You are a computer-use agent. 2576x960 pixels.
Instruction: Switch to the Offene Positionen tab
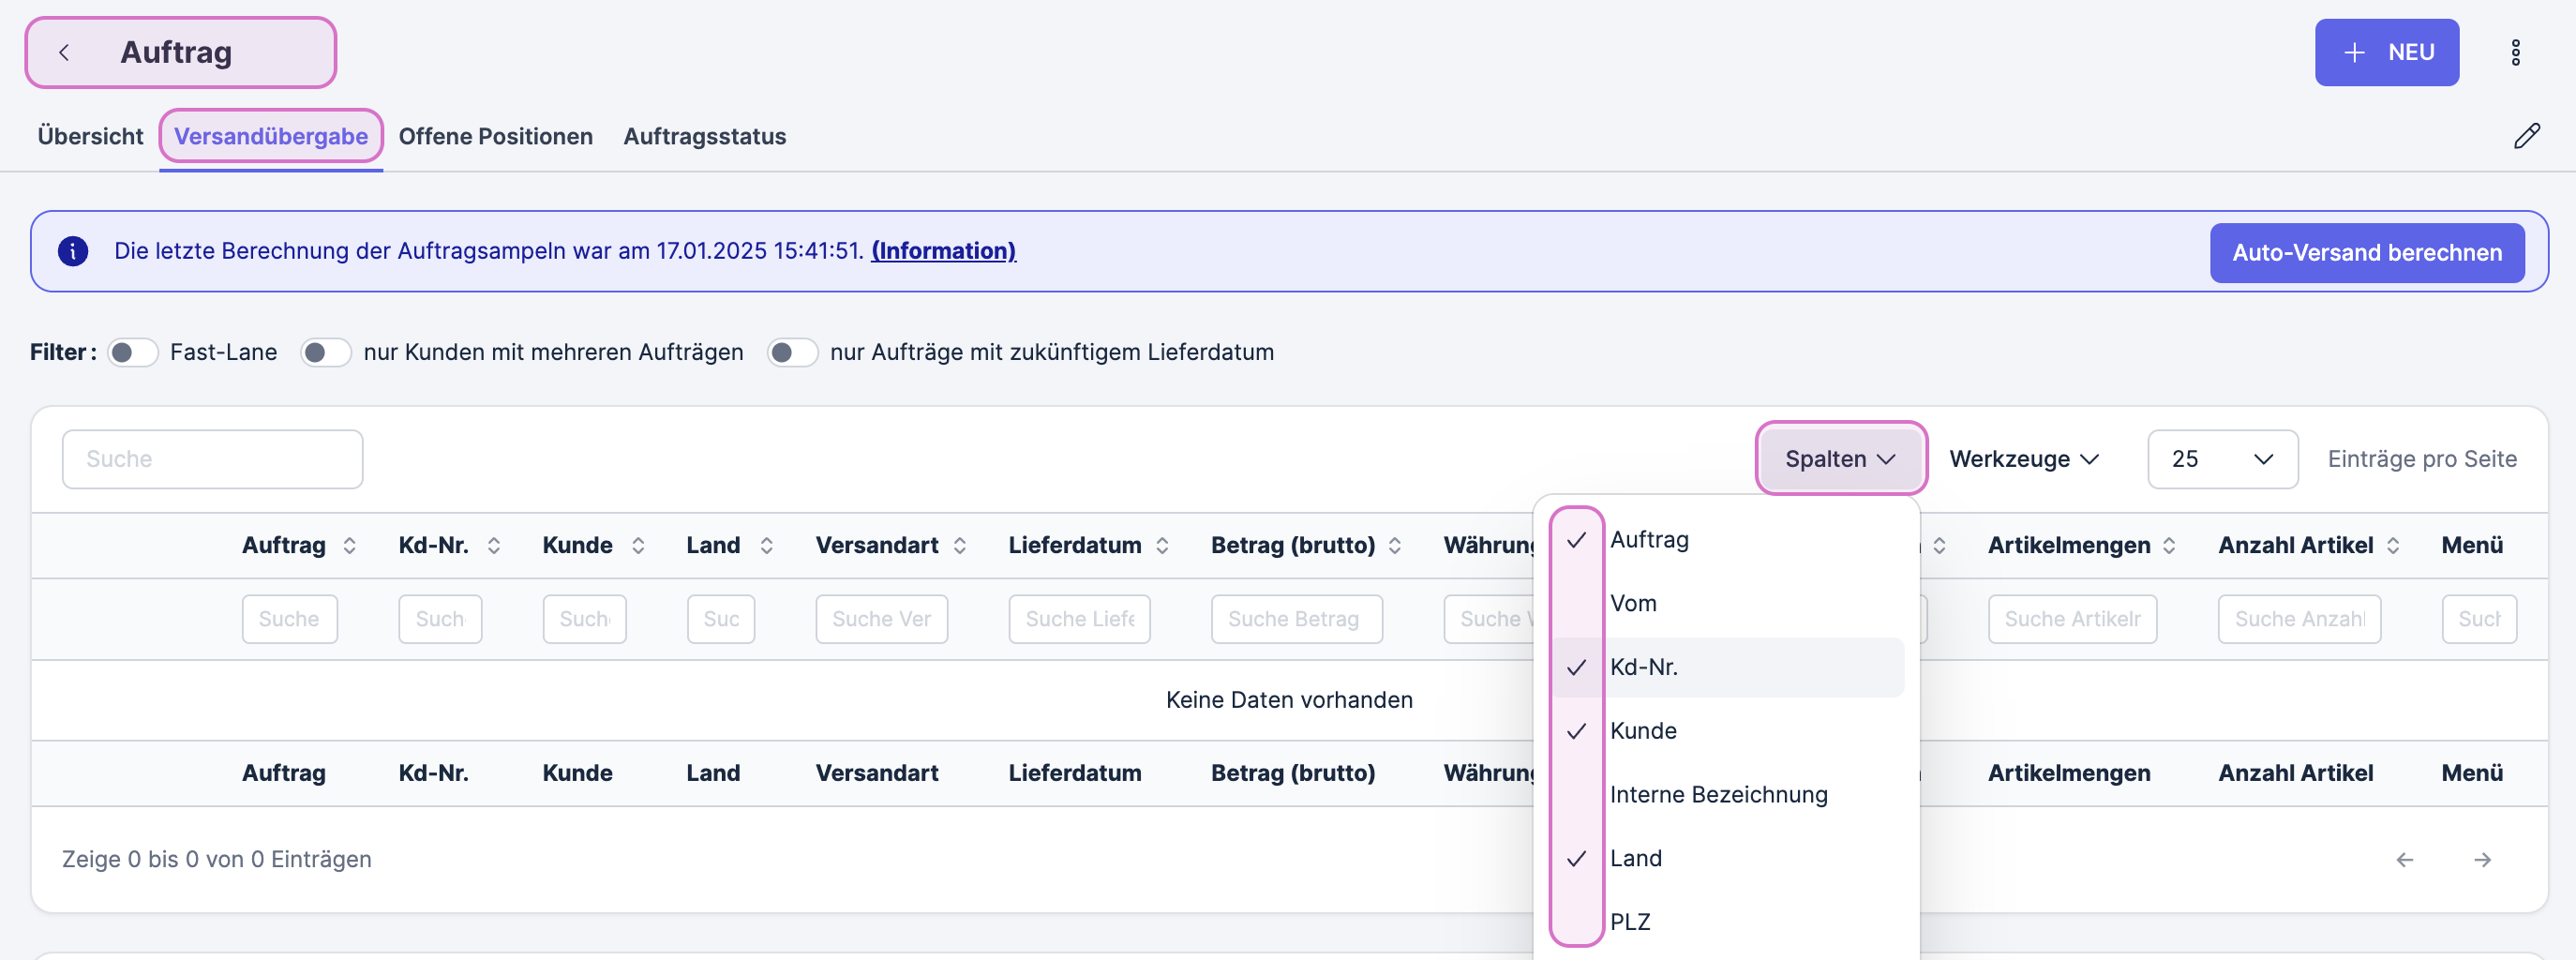(x=495, y=137)
